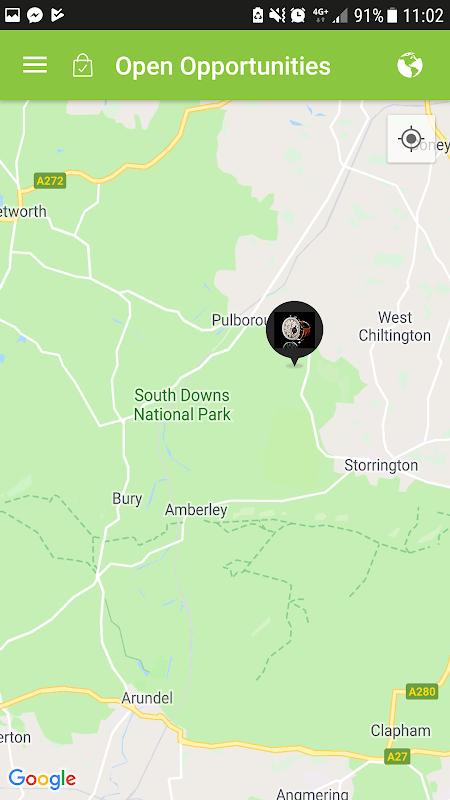Center map using my location button
450x800 pixels.
pos(411,139)
